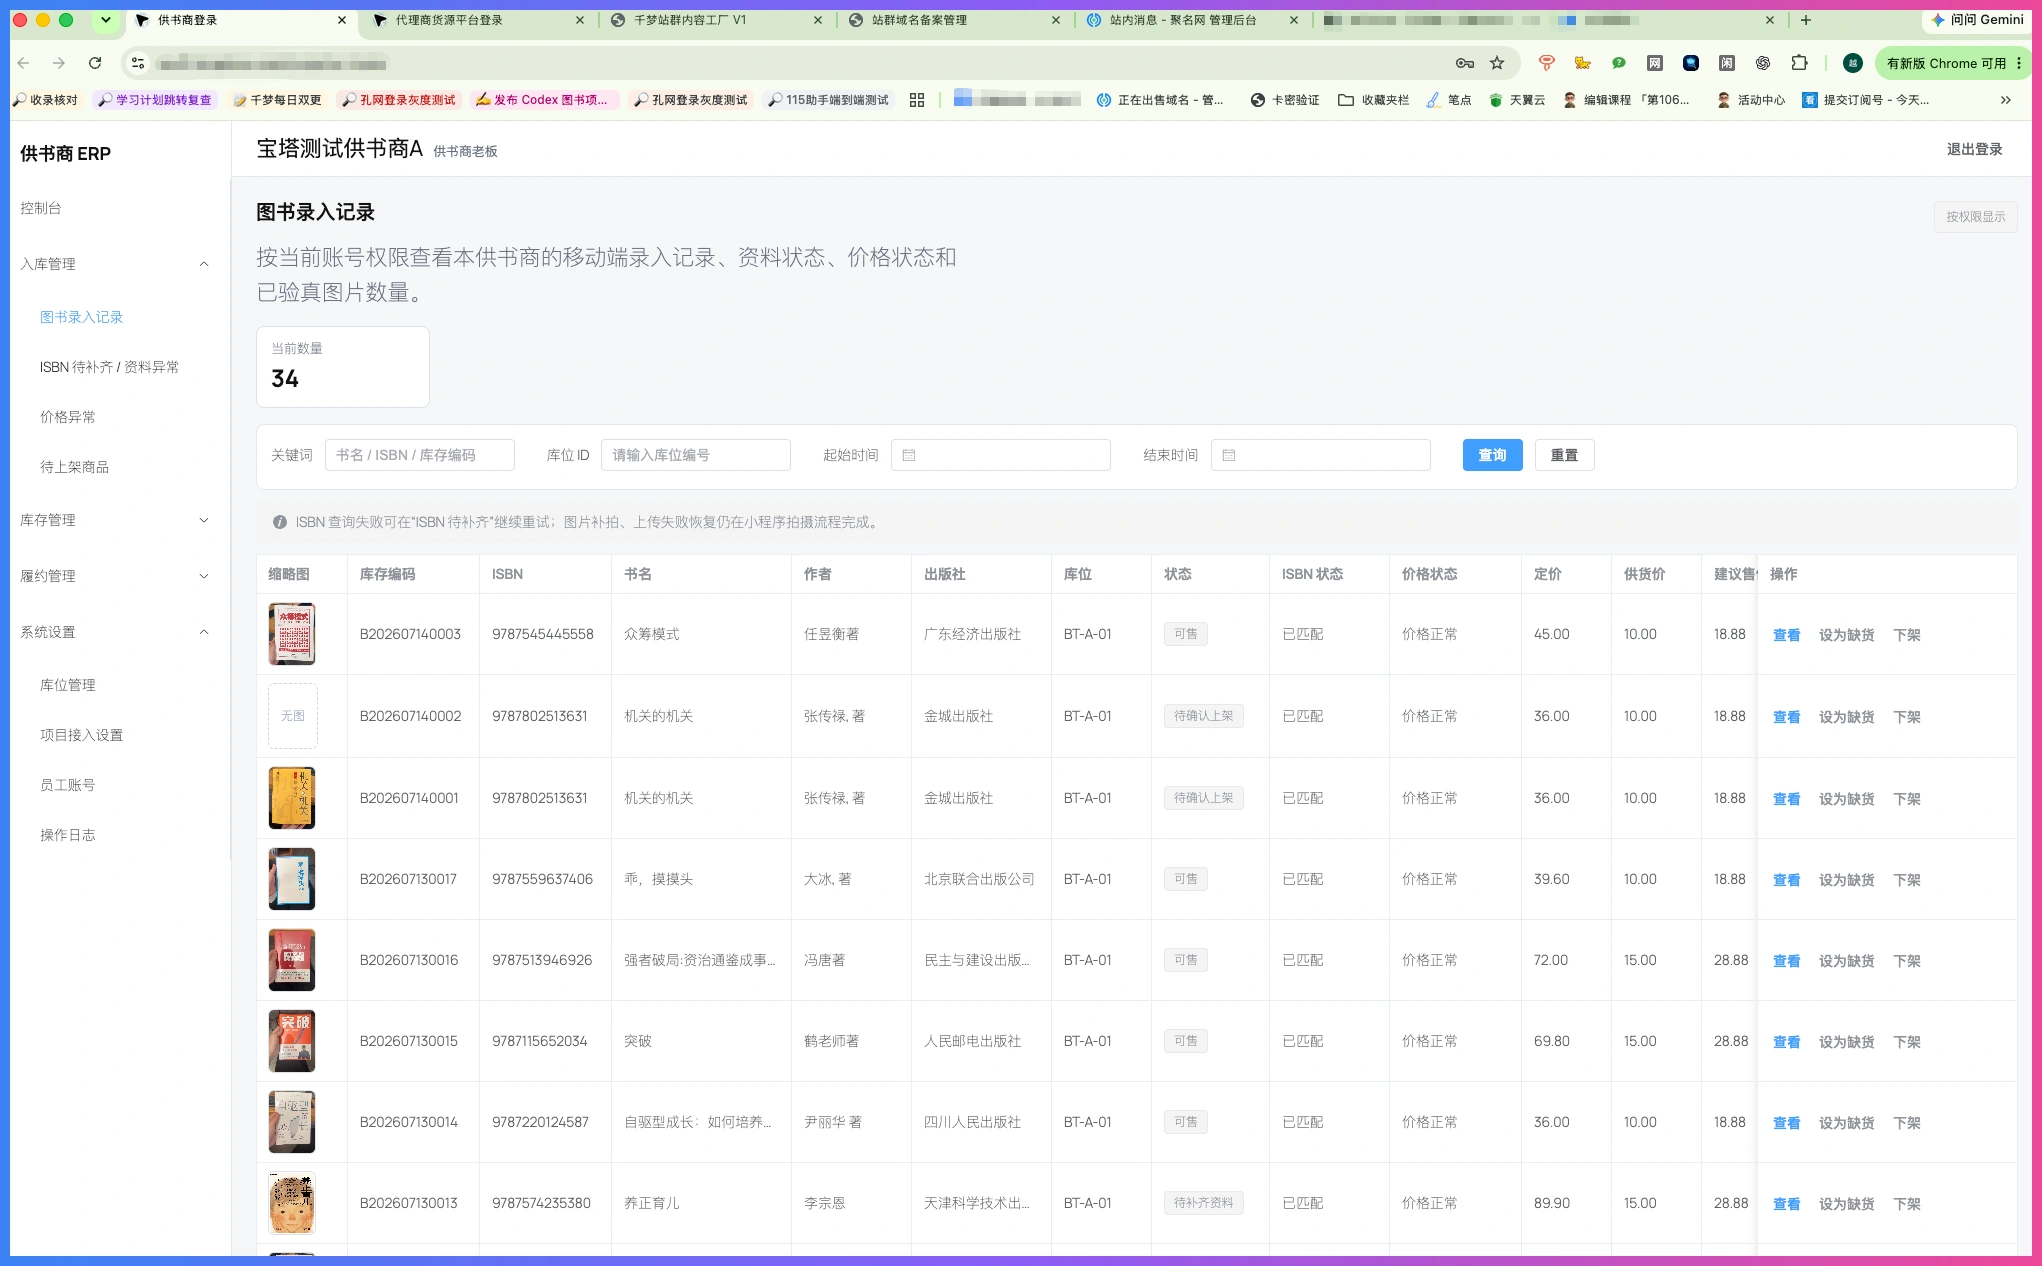This screenshot has width=2042, height=1266.
Task: Open the 起始时间 date picker
Action: 1001,455
